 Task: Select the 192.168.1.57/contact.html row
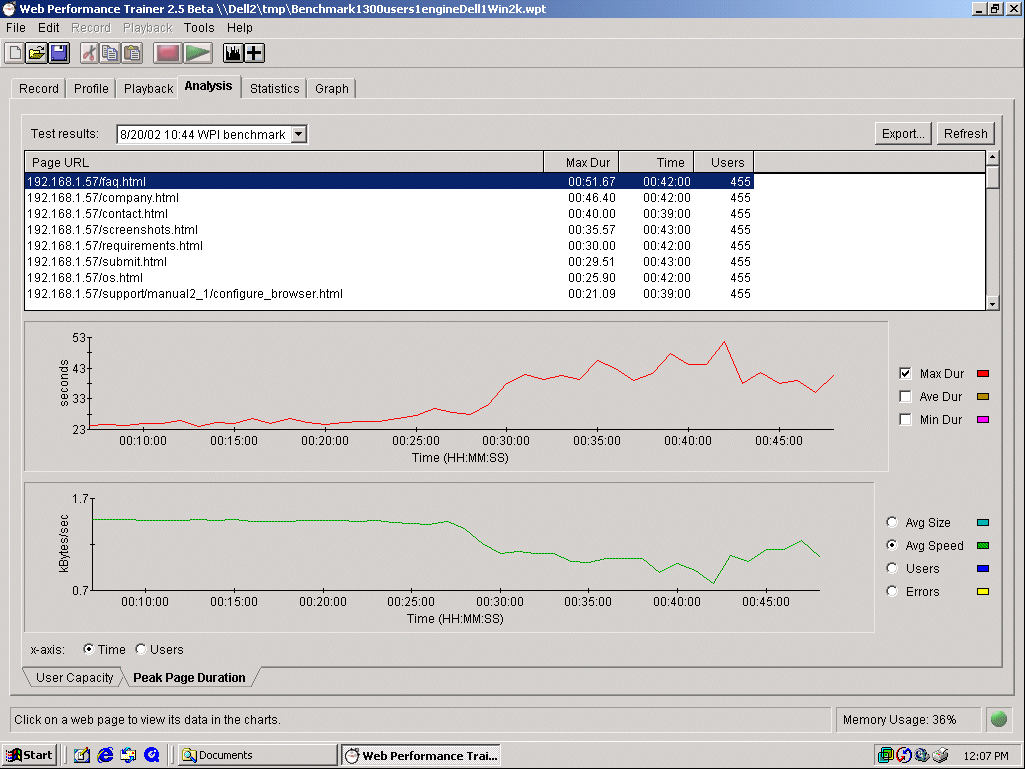coord(97,214)
